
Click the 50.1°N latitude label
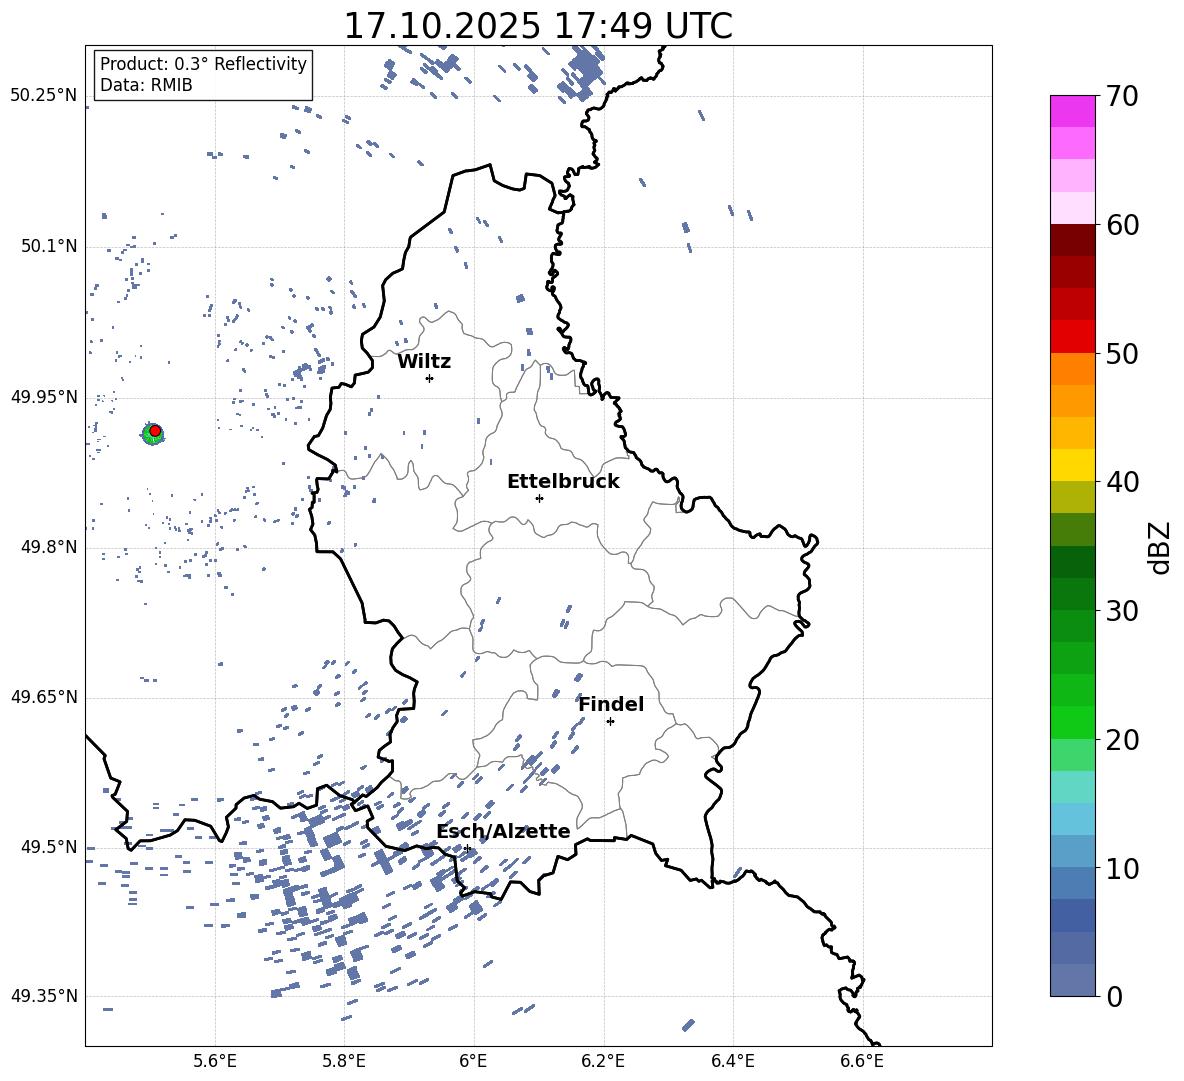click(x=49, y=247)
